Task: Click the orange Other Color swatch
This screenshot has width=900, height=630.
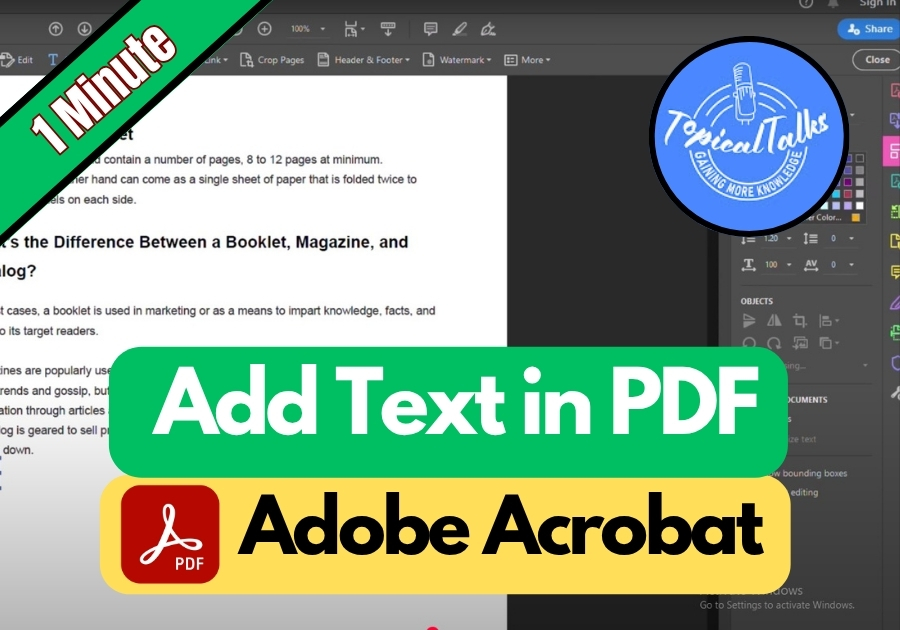Action: [x=856, y=217]
